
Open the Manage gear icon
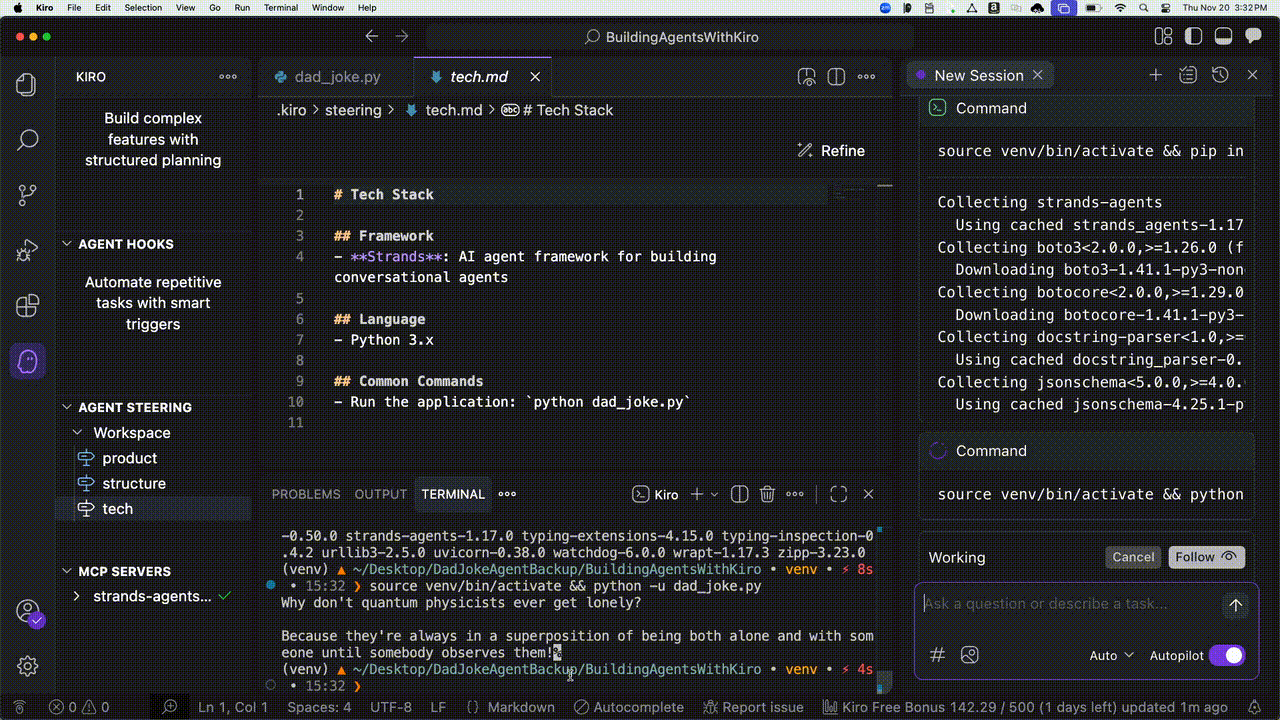(27, 666)
